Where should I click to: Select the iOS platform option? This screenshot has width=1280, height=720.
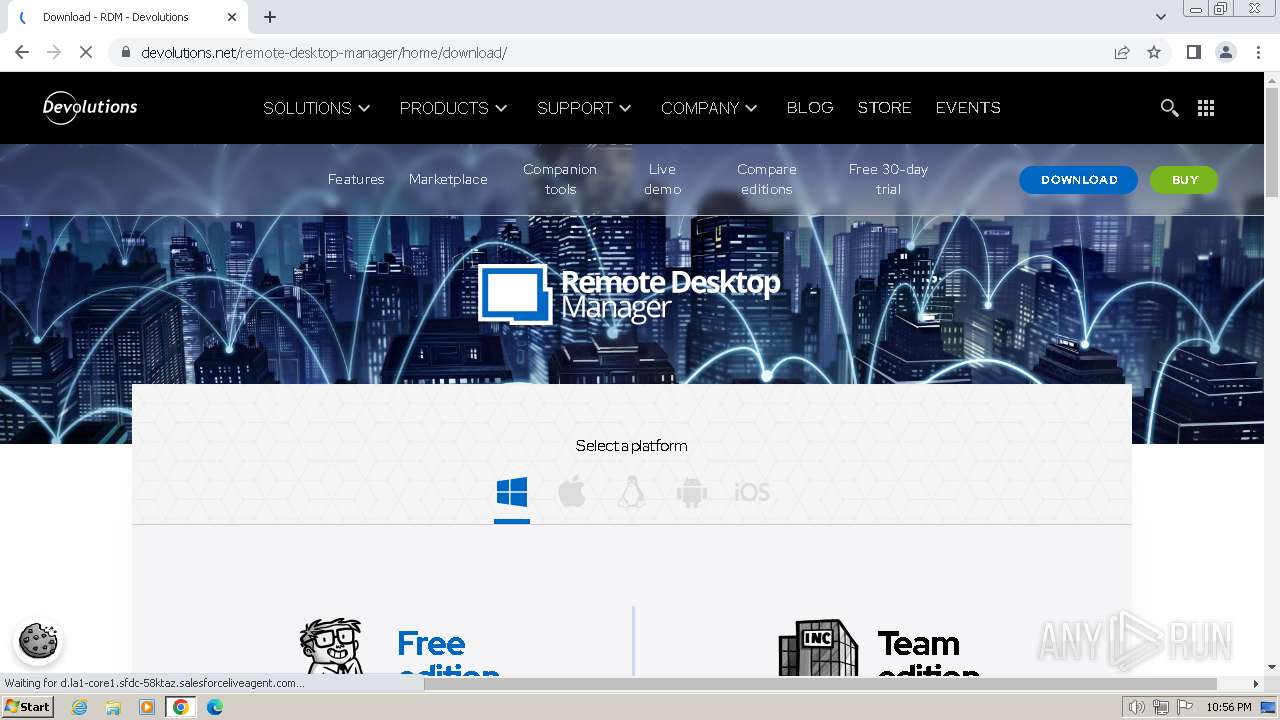pos(752,492)
